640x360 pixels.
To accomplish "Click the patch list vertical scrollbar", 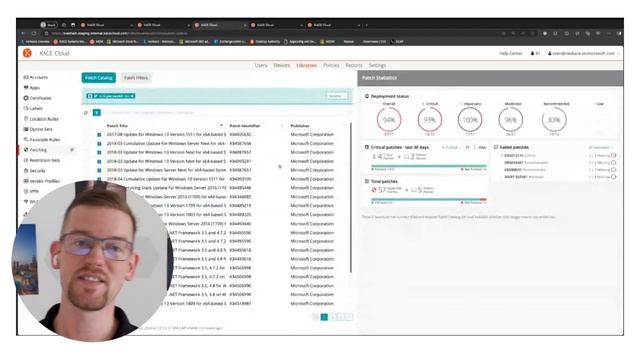I will pos(351,198).
